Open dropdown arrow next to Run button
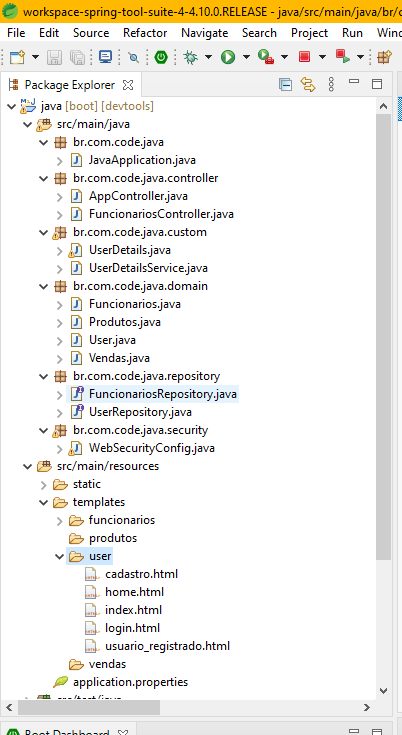Screen dimensions: 402x735 tap(246, 57)
